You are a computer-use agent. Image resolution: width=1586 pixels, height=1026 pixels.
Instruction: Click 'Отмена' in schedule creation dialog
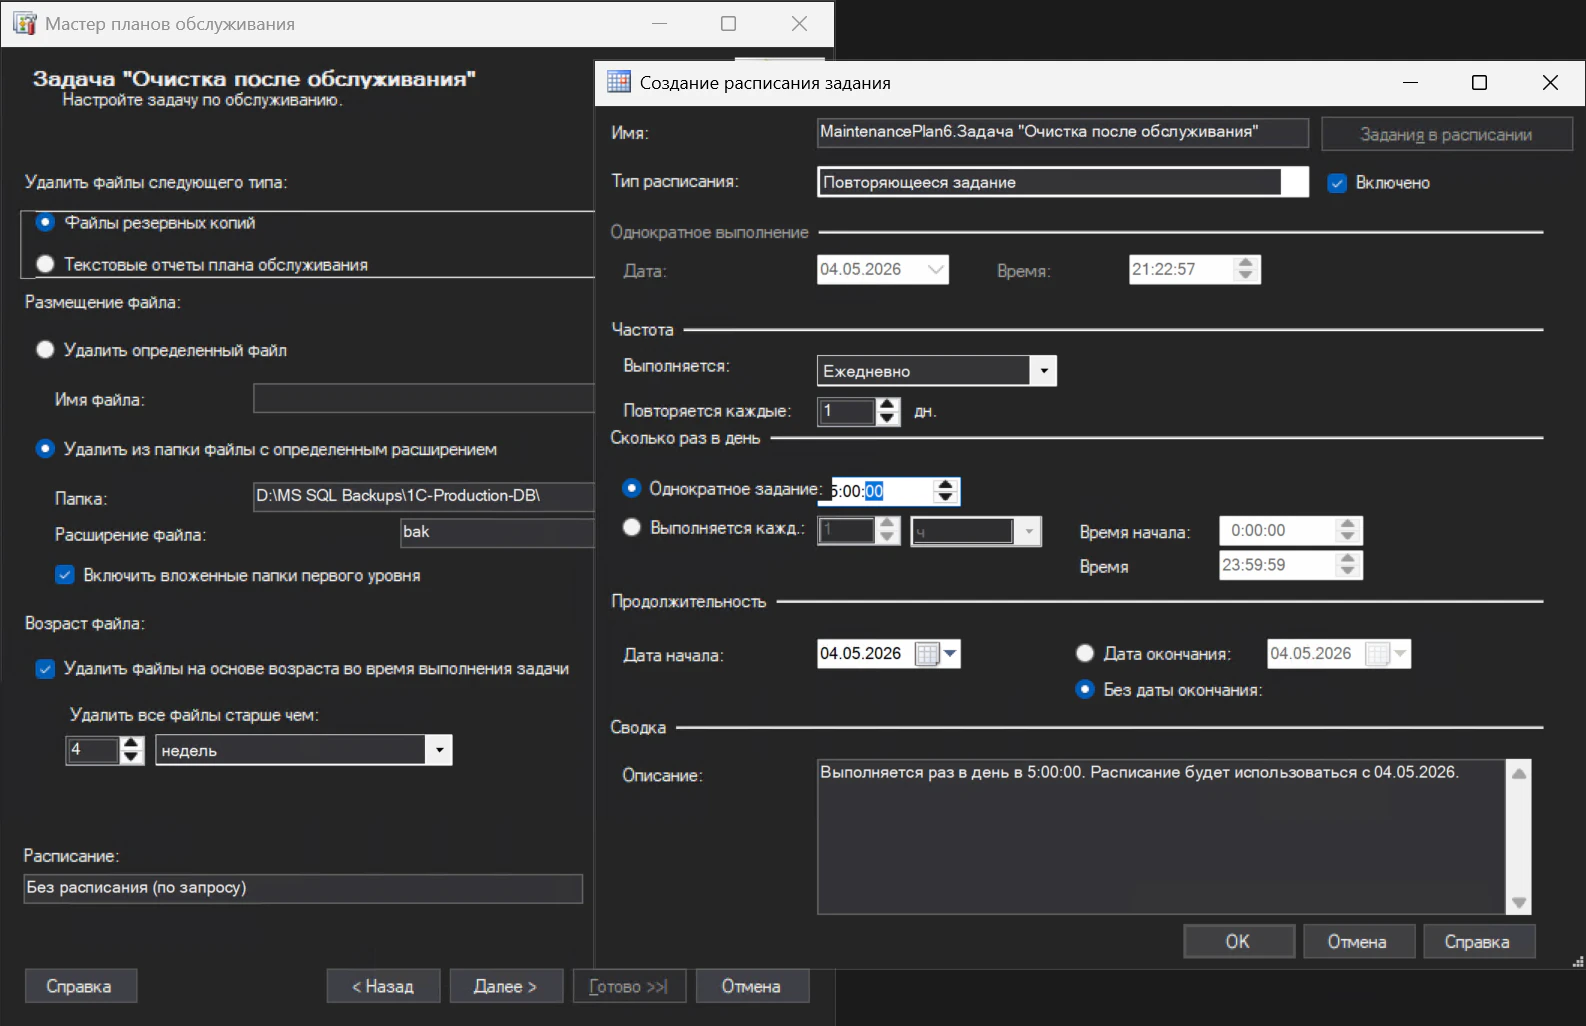[1357, 942]
